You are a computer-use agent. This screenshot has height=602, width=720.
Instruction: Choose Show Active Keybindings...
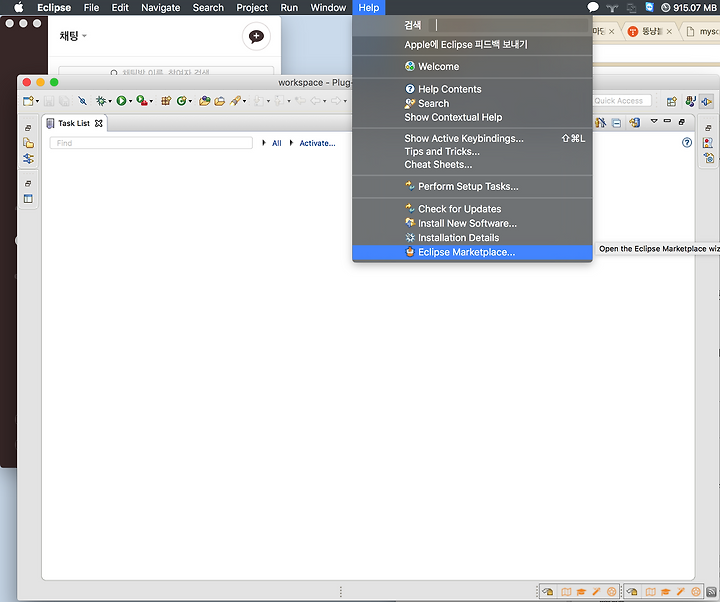click(472, 138)
